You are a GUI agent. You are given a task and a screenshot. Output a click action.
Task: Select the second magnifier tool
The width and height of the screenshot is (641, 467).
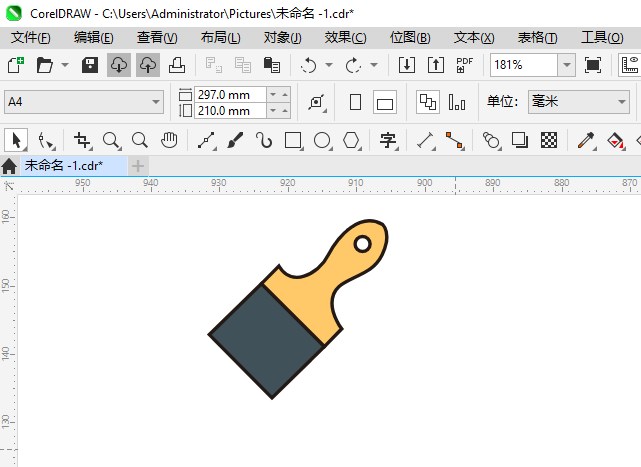point(140,141)
